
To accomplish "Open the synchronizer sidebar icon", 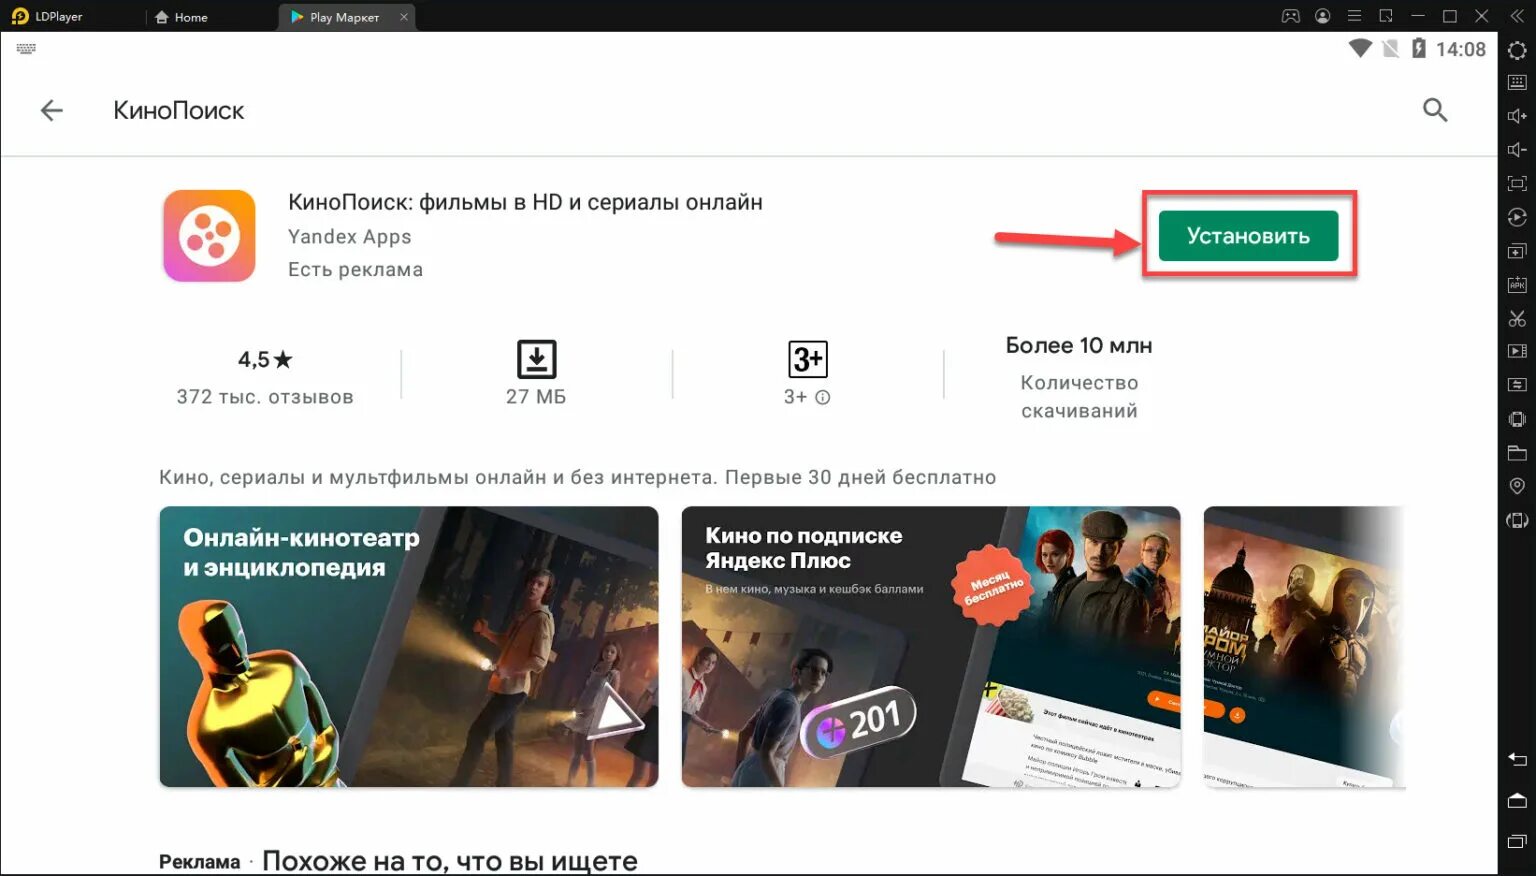I will [x=1517, y=385].
